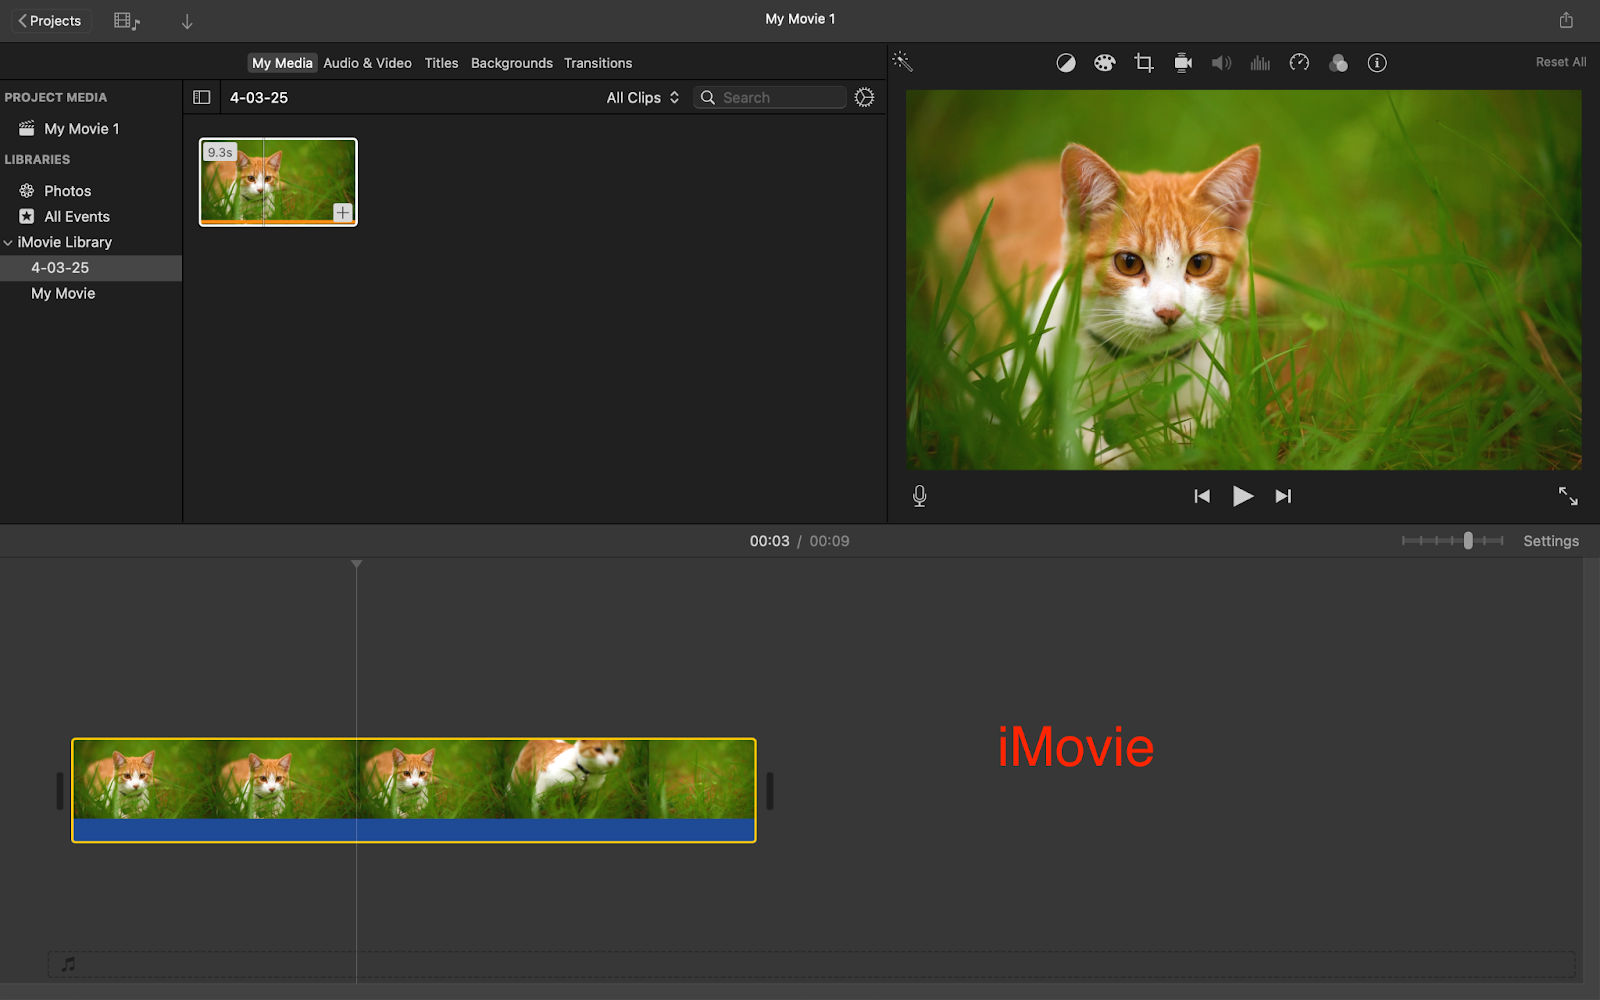
Task: Open the volume adjustment tool
Action: 1221,63
